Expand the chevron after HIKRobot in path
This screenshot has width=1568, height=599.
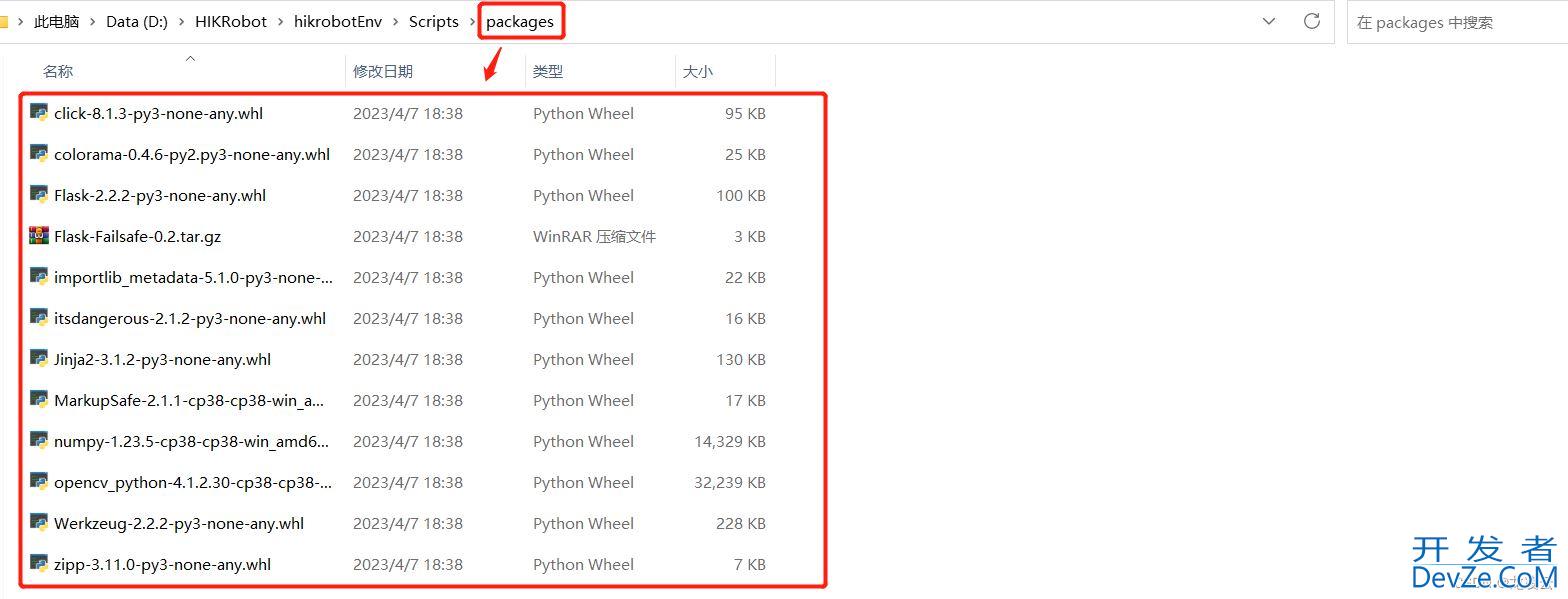[x=281, y=22]
